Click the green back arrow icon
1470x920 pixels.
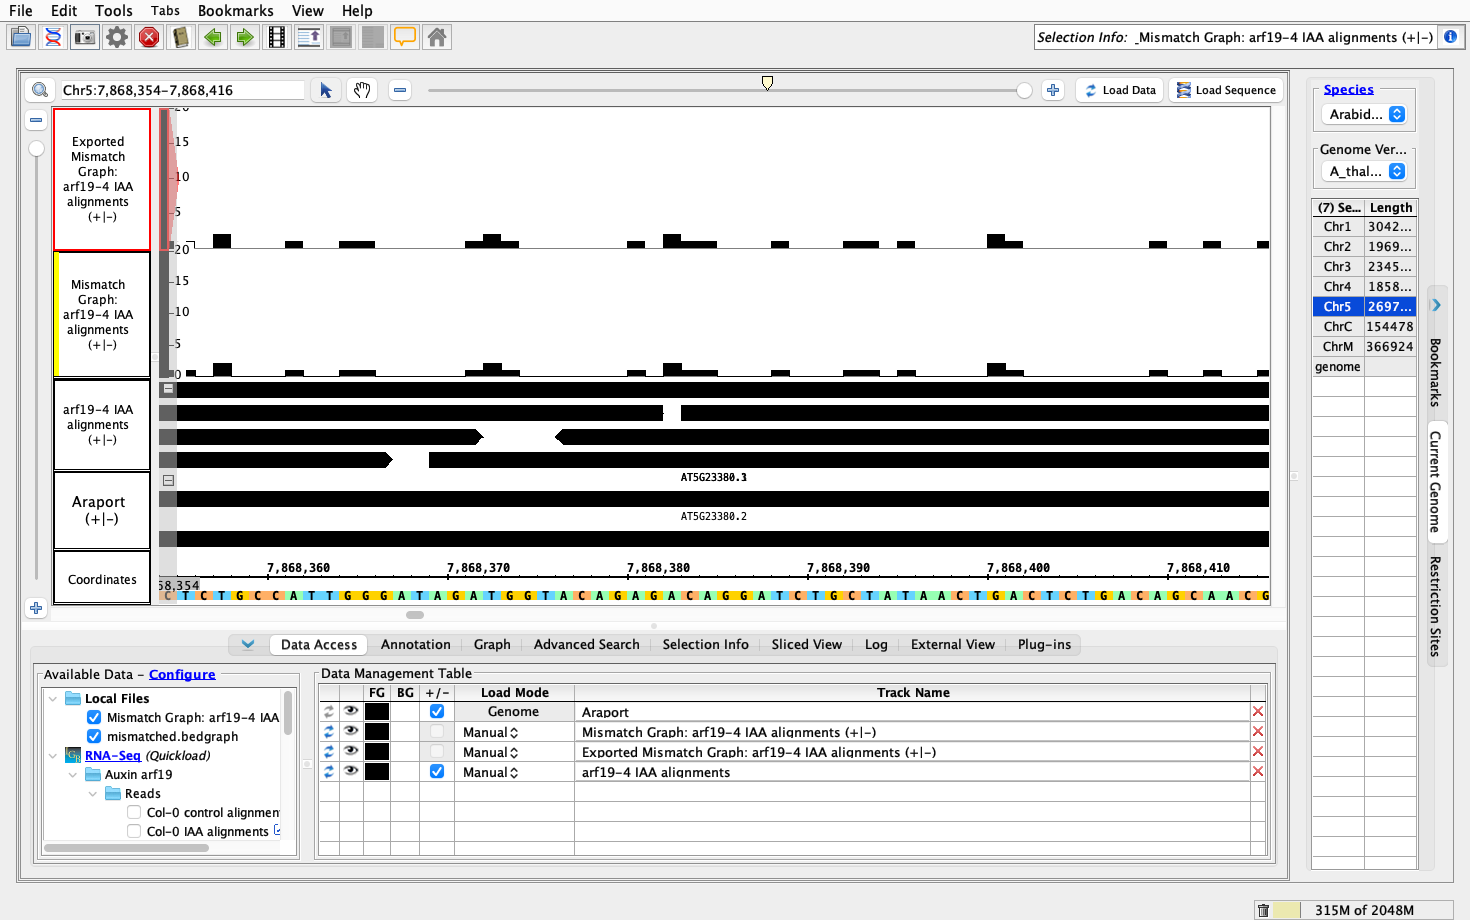213,38
